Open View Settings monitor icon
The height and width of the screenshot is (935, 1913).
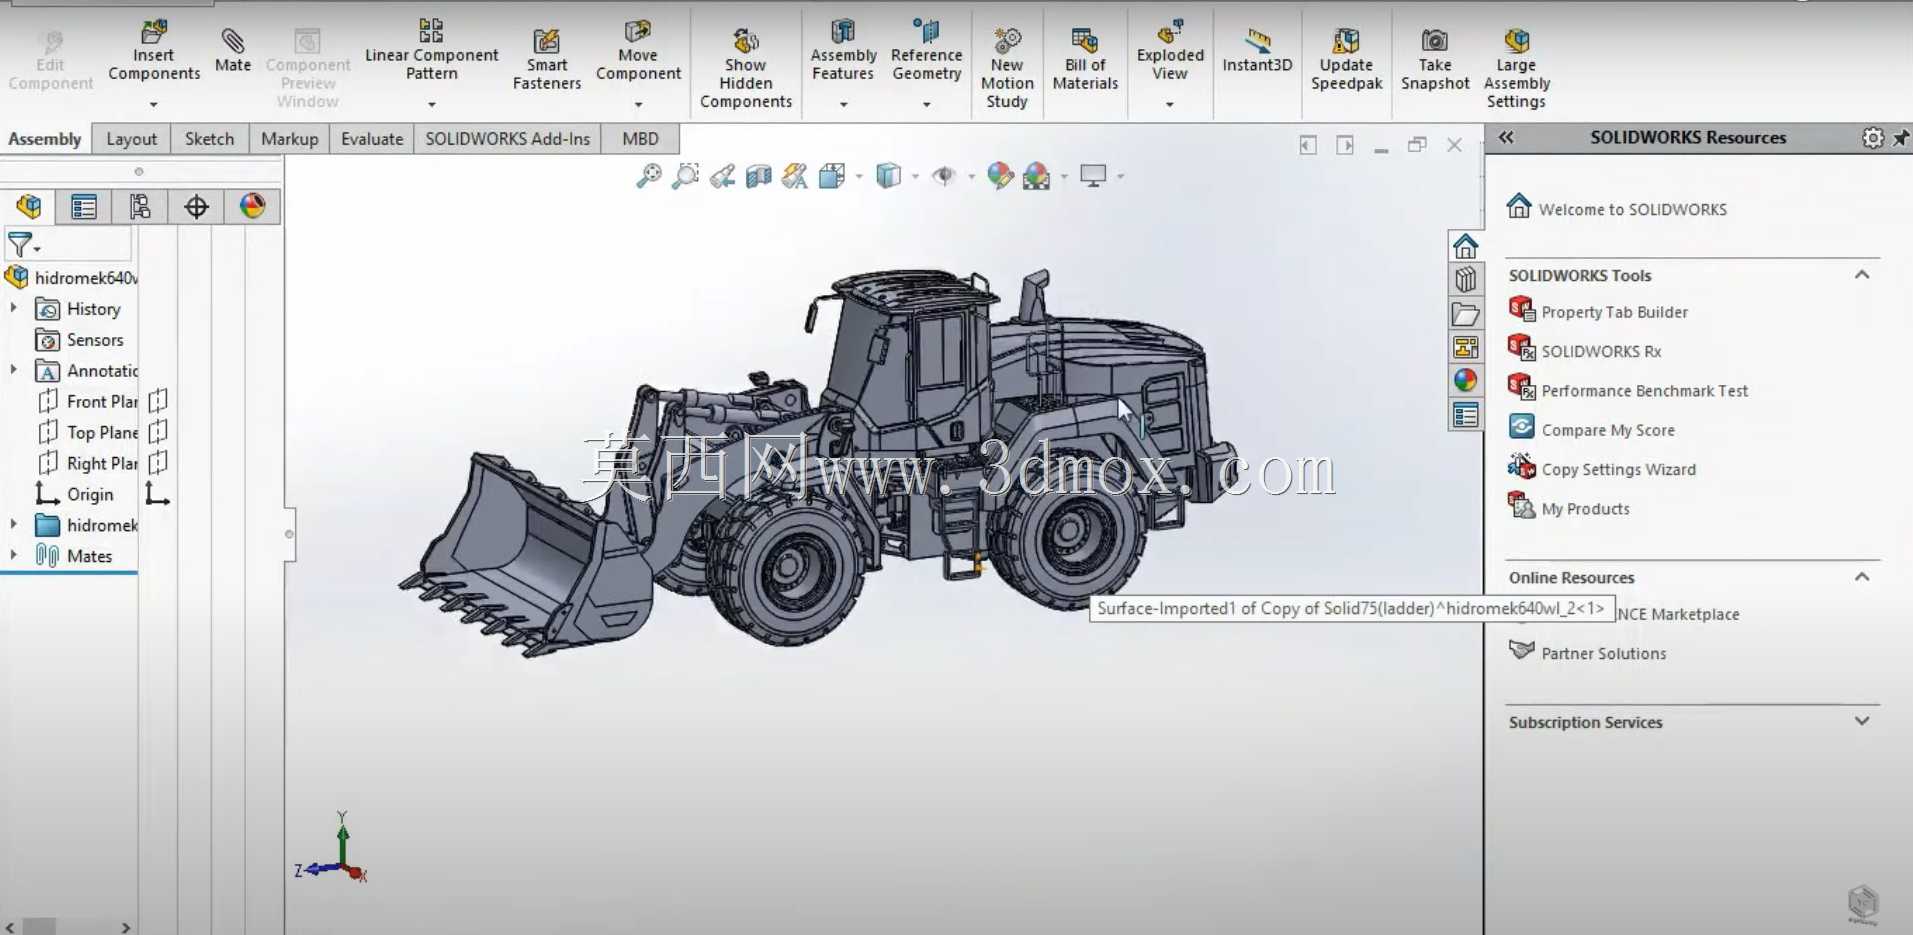[x=1093, y=176]
